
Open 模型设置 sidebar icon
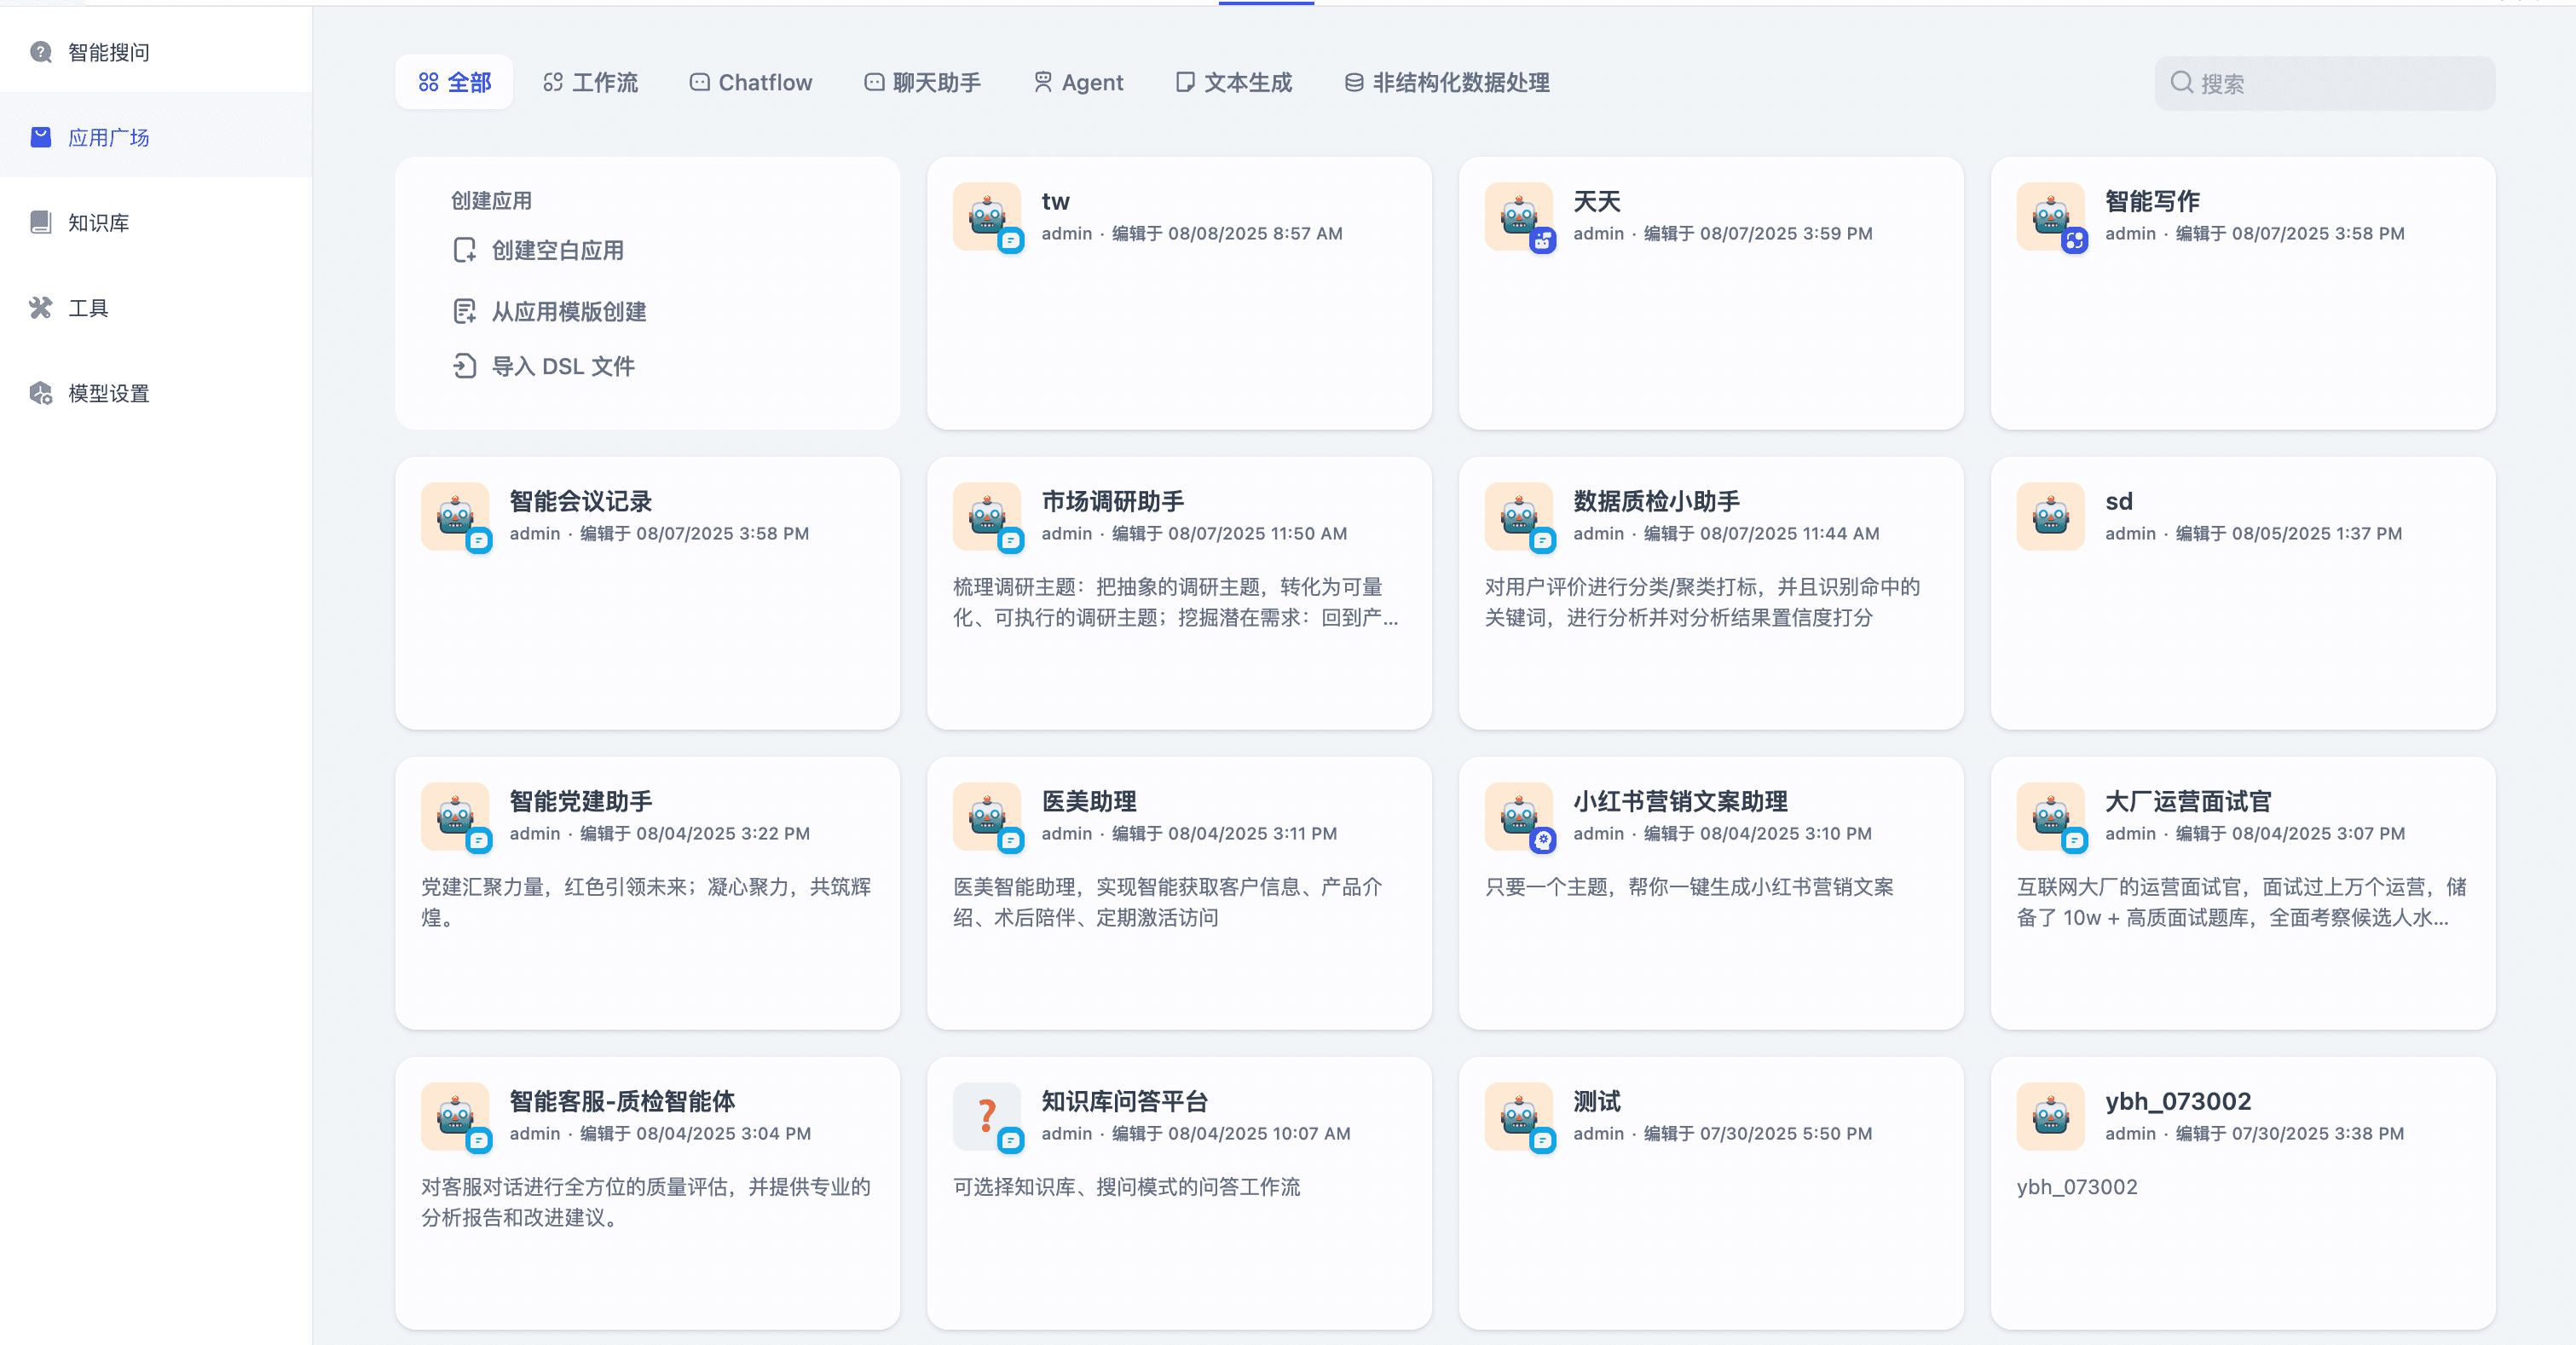pos(41,393)
